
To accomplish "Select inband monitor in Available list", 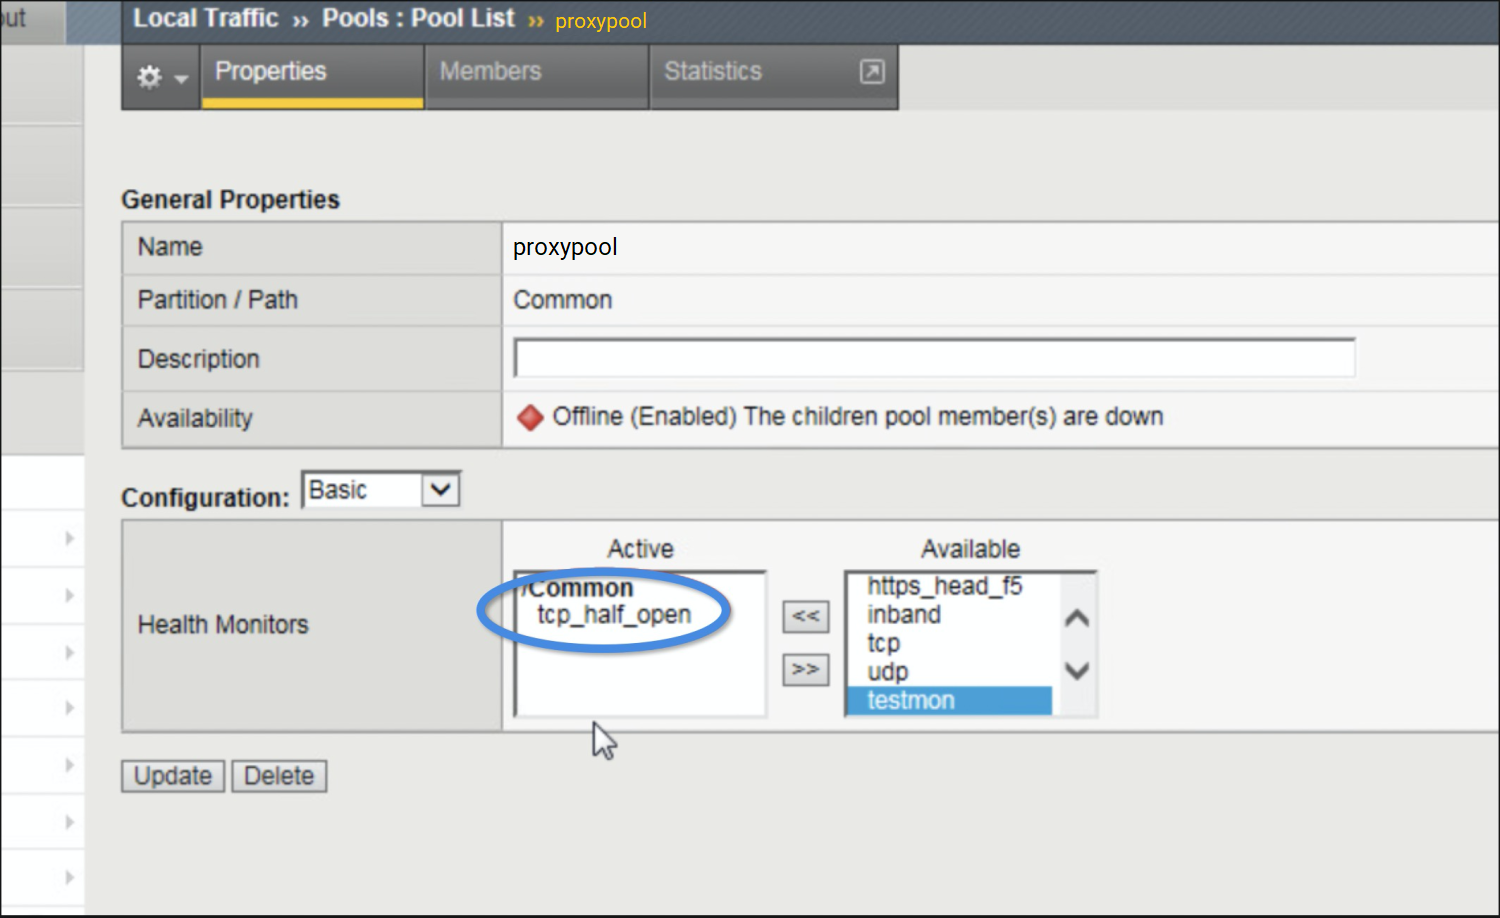I will click(904, 615).
